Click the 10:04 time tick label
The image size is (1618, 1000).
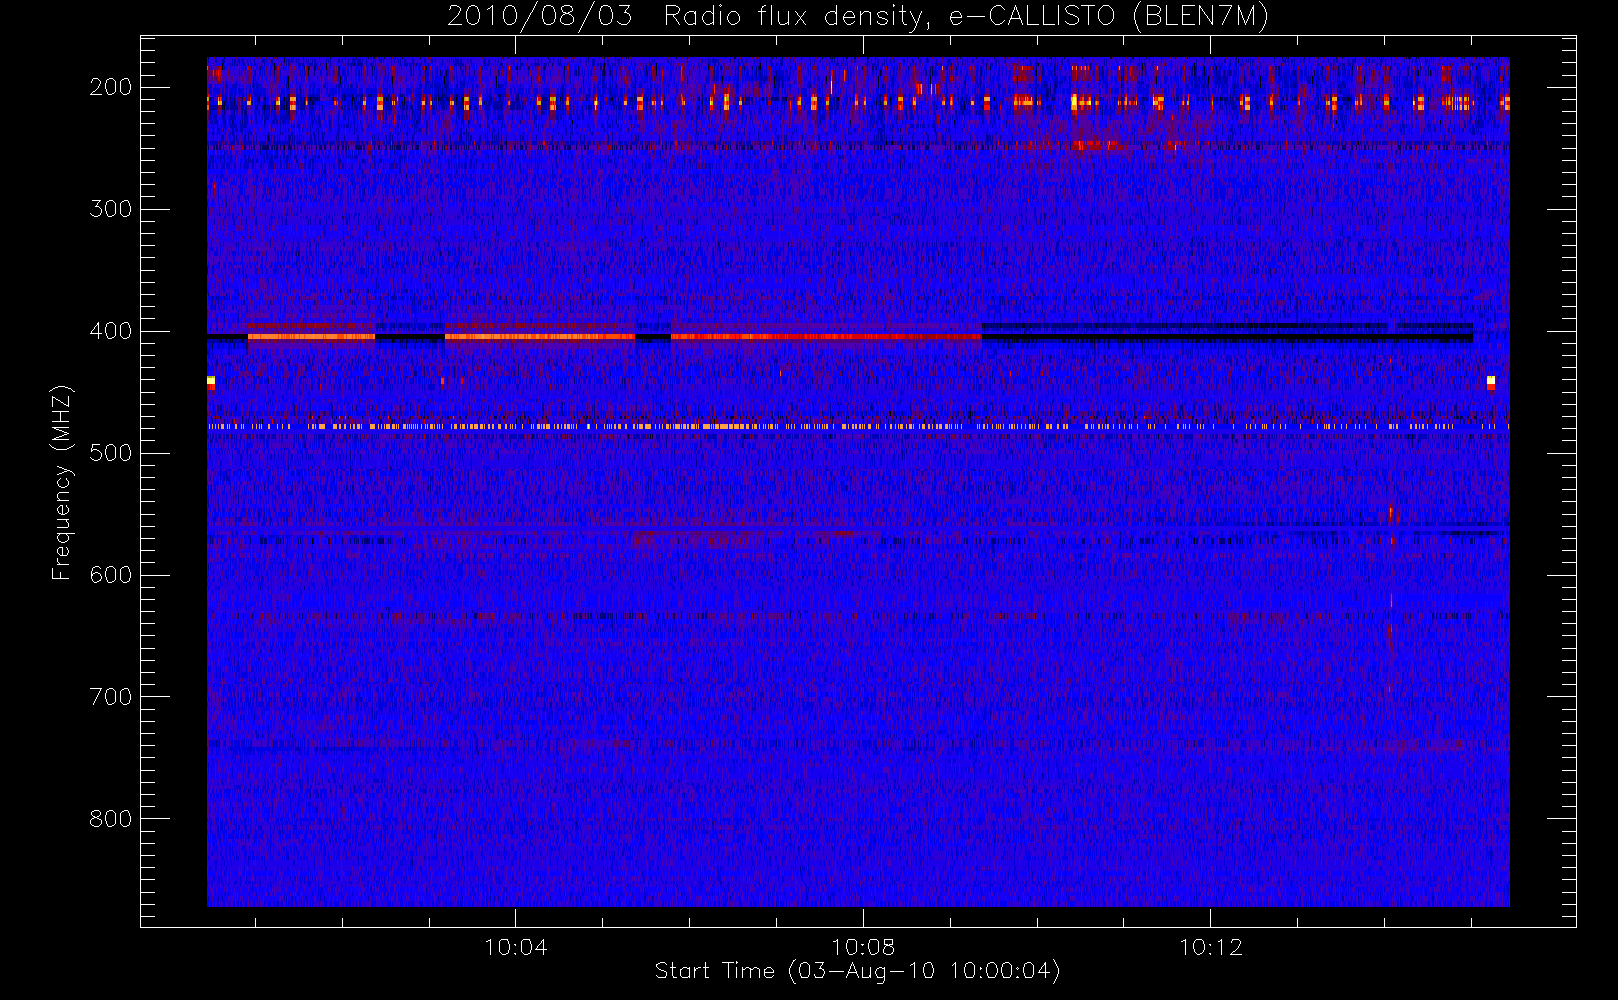point(516,947)
